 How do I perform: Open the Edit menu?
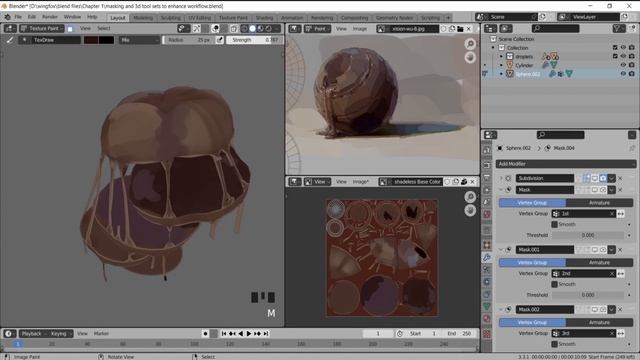[x=32, y=17]
